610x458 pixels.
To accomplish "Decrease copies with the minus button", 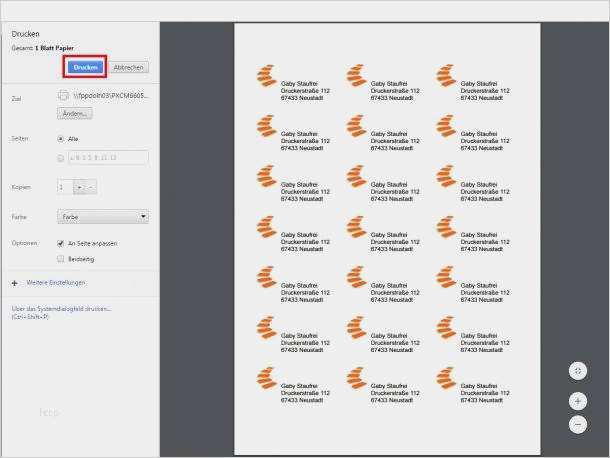I will (x=91, y=187).
